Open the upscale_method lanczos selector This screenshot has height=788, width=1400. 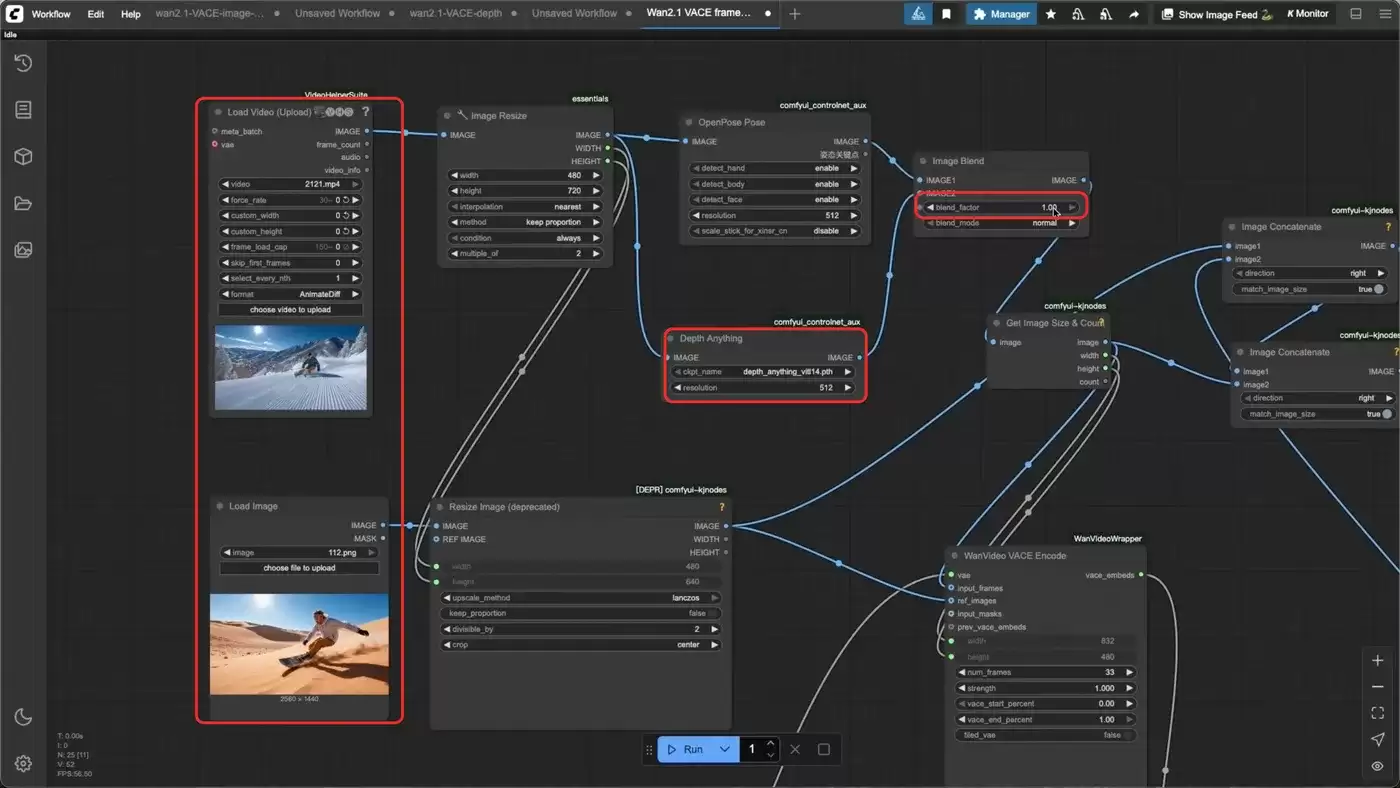[x=580, y=598]
